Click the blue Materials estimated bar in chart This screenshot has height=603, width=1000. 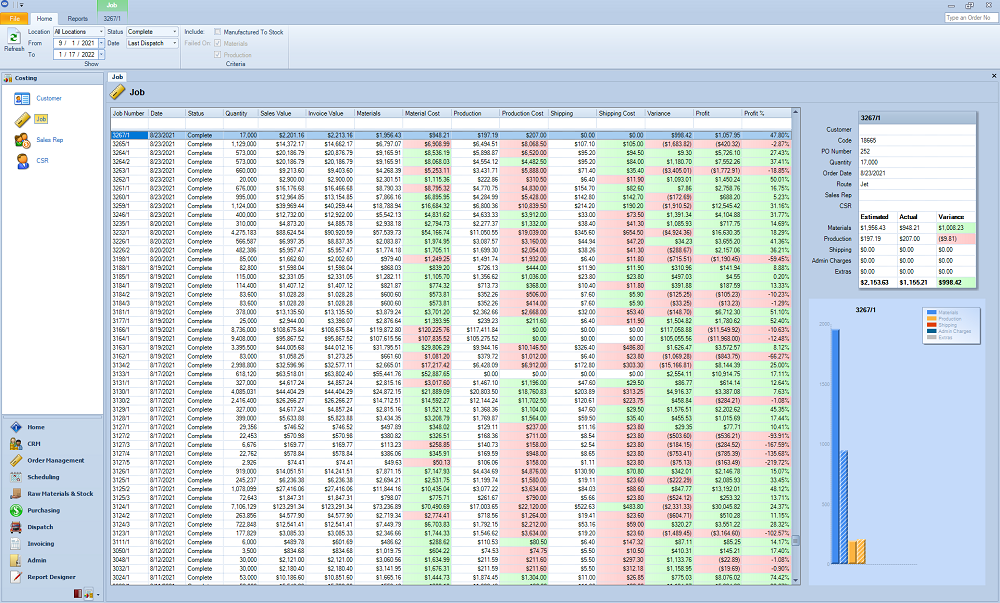(x=835, y=446)
